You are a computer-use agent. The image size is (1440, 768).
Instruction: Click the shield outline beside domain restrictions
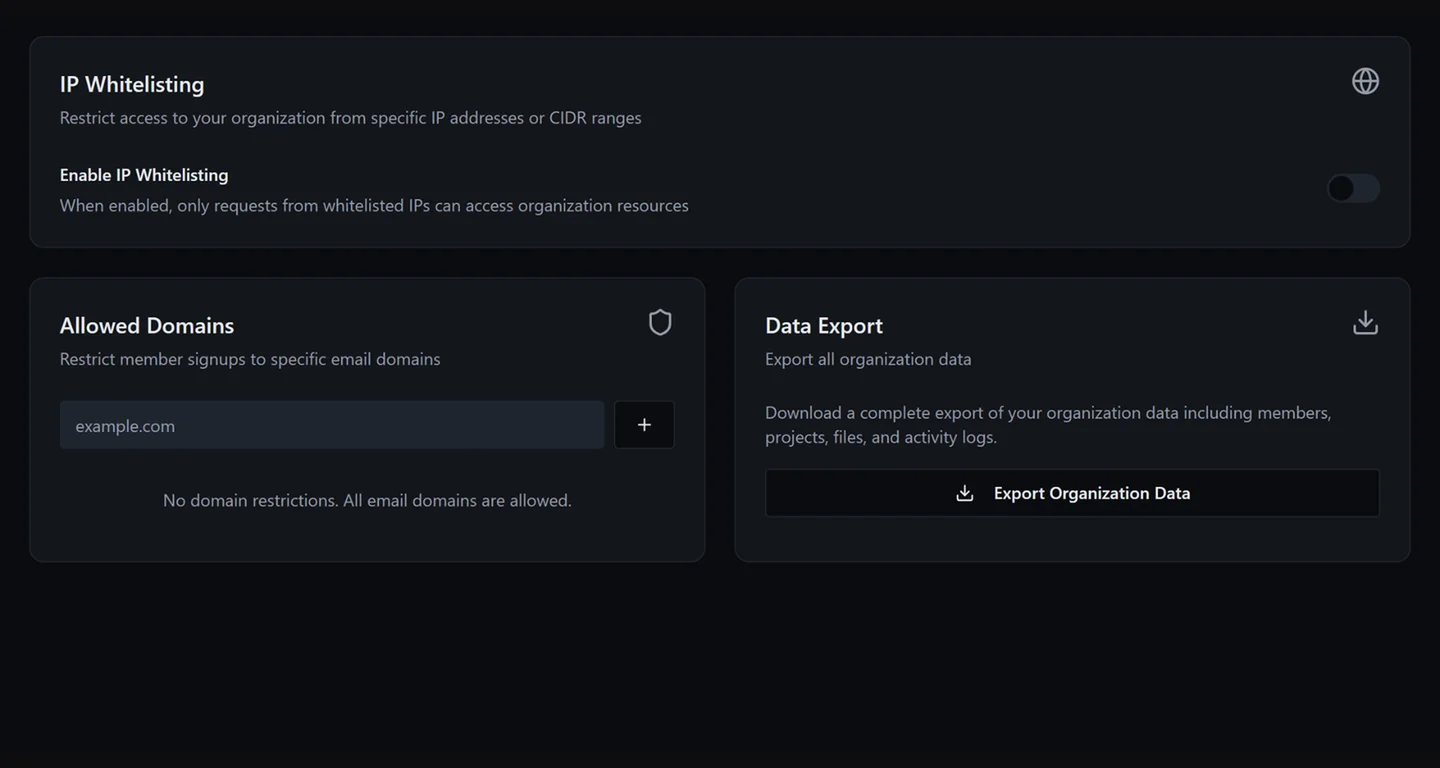click(659, 322)
